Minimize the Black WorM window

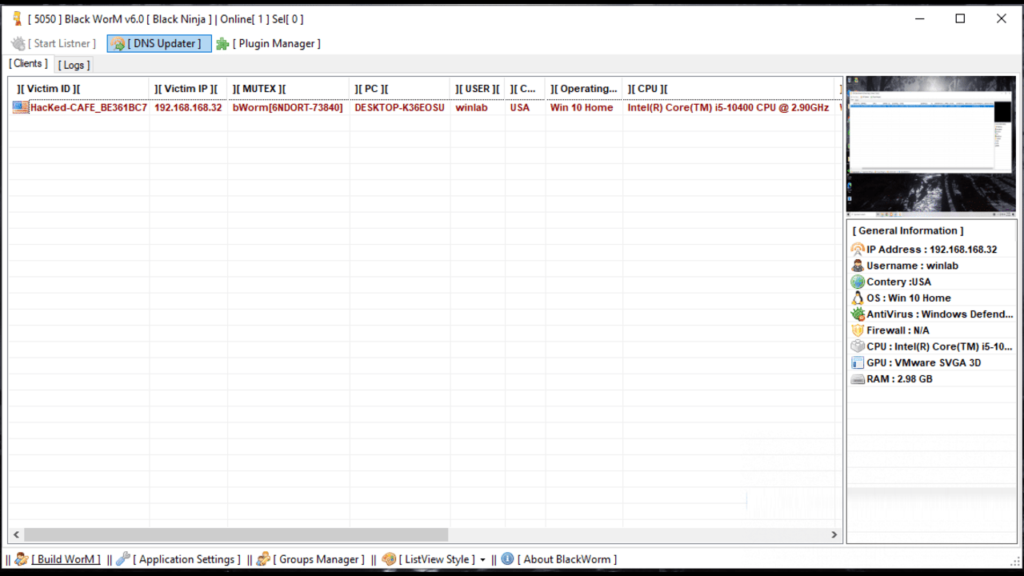click(x=920, y=19)
